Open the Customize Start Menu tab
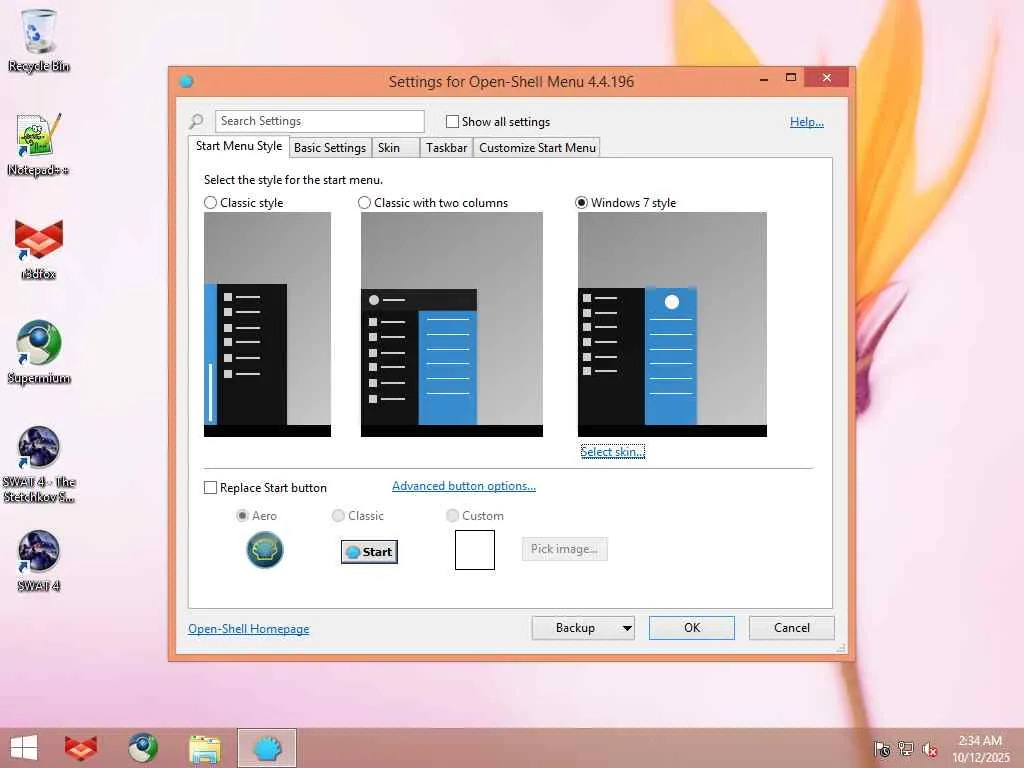This screenshot has width=1024, height=768. (537, 148)
